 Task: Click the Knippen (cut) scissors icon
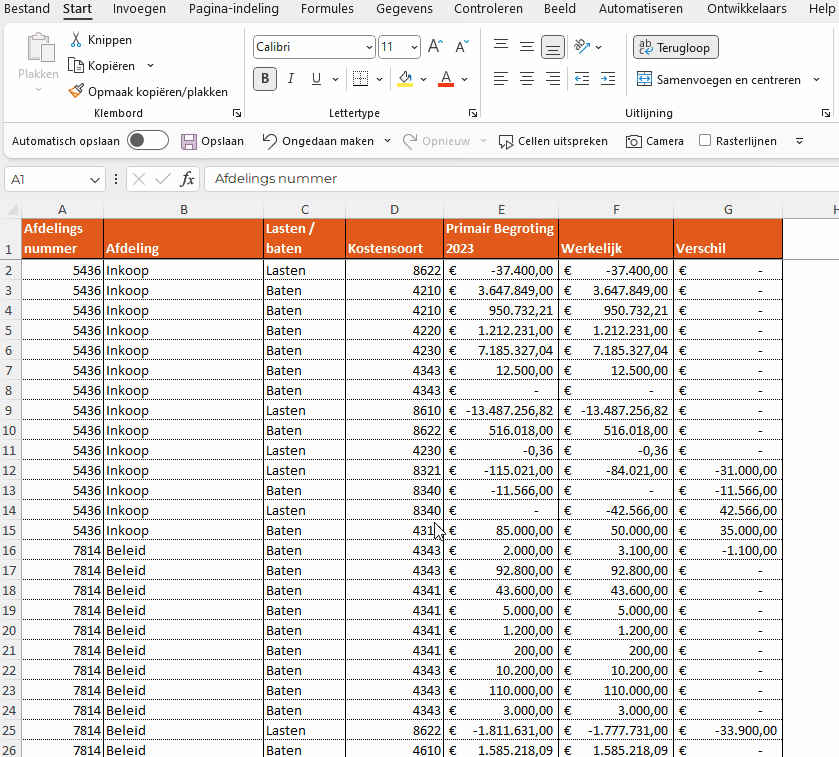click(76, 40)
